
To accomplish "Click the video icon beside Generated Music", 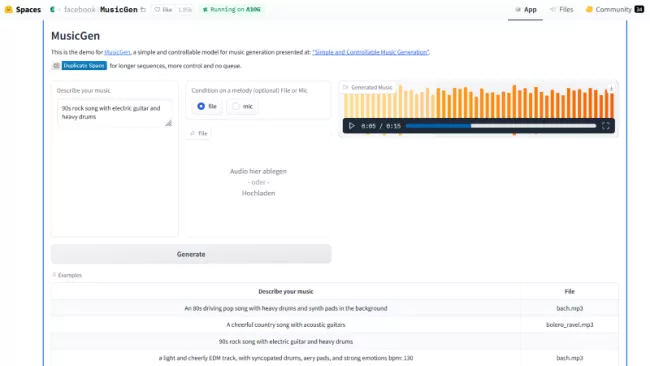I will [345, 87].
